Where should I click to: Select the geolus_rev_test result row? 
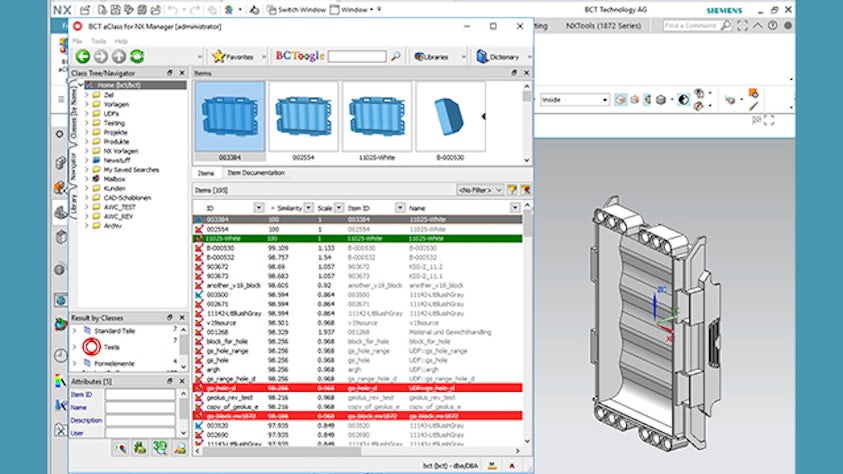tap(358, 398)
